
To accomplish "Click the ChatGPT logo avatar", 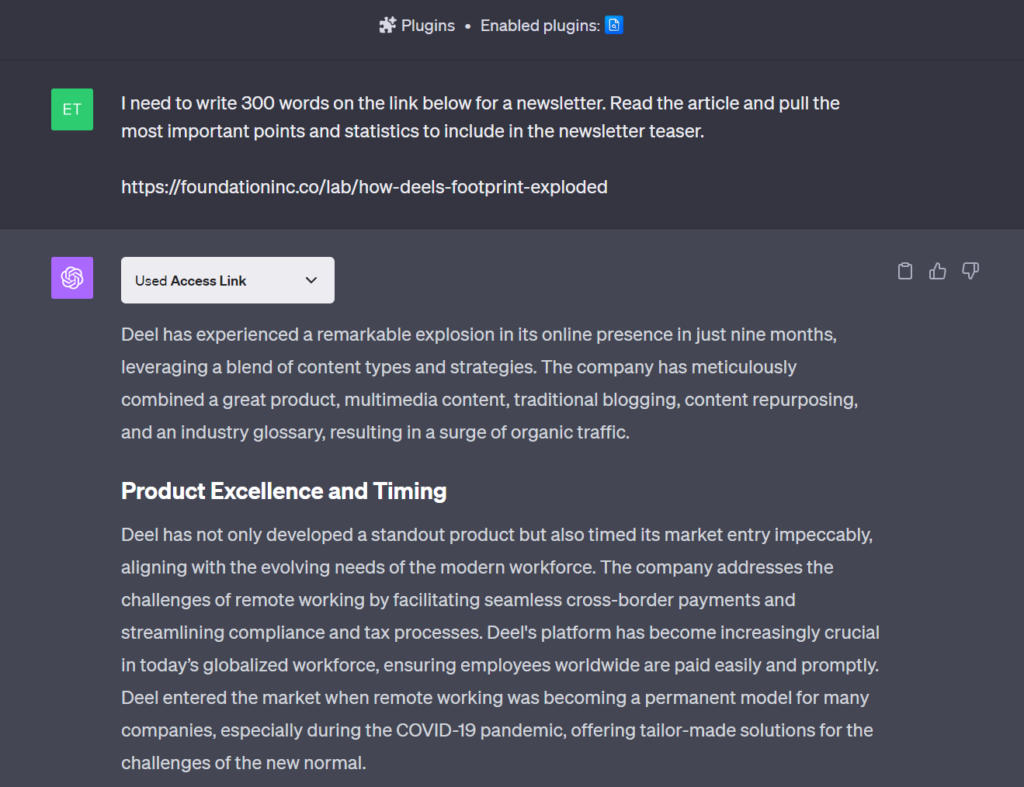I will [71, 277].
